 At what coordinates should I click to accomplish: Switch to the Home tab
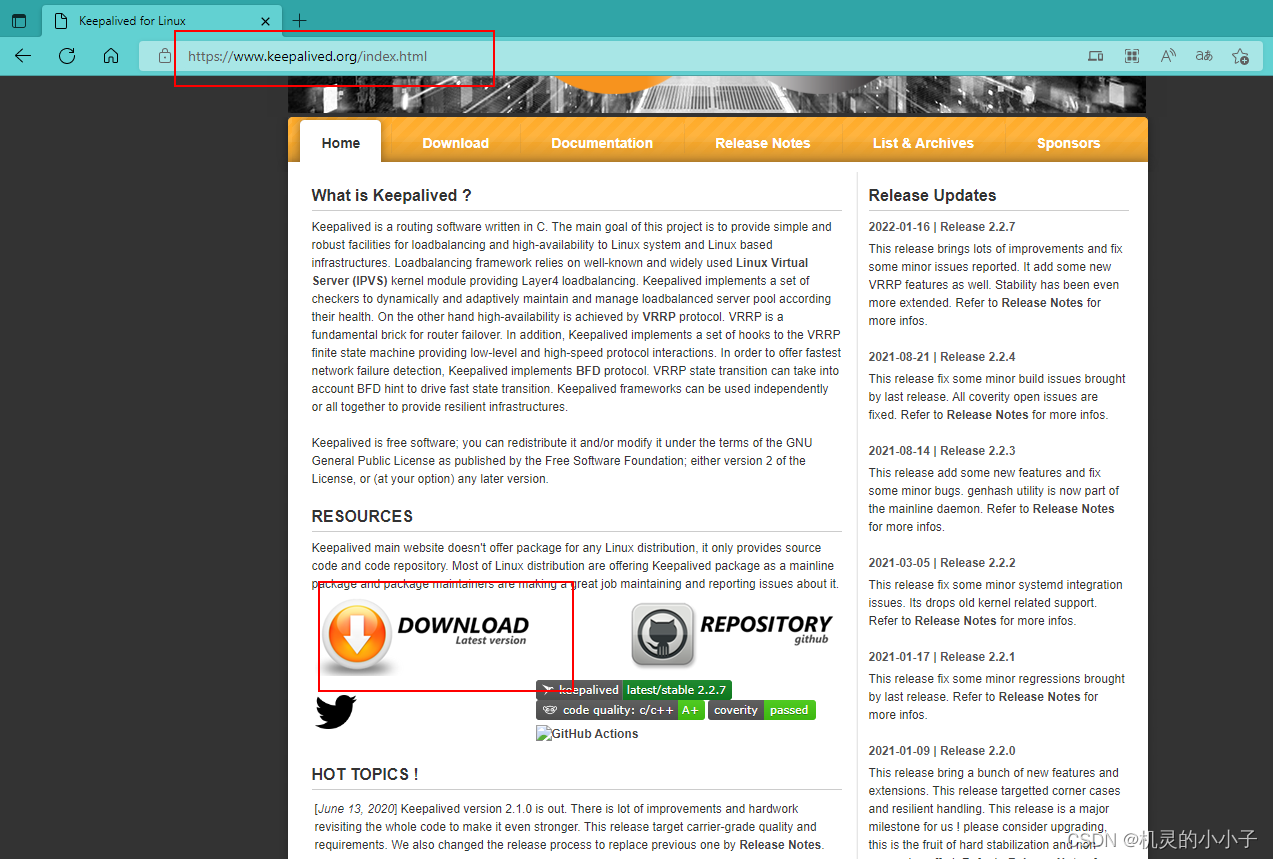tap(341, 143)
